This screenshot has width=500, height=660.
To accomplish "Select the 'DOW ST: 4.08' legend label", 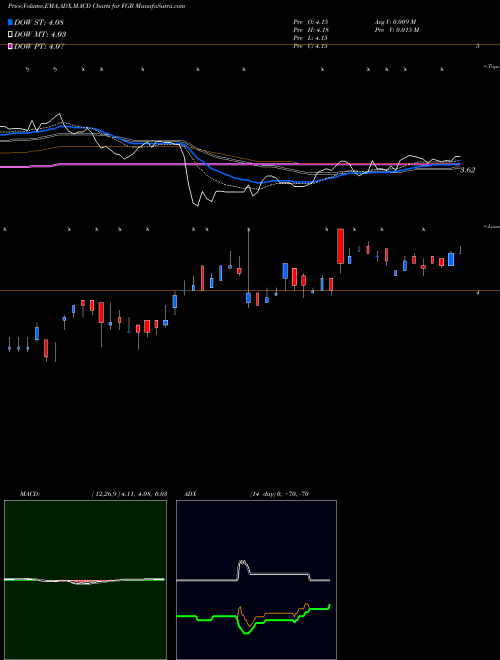I will click(x=39, y=22).
